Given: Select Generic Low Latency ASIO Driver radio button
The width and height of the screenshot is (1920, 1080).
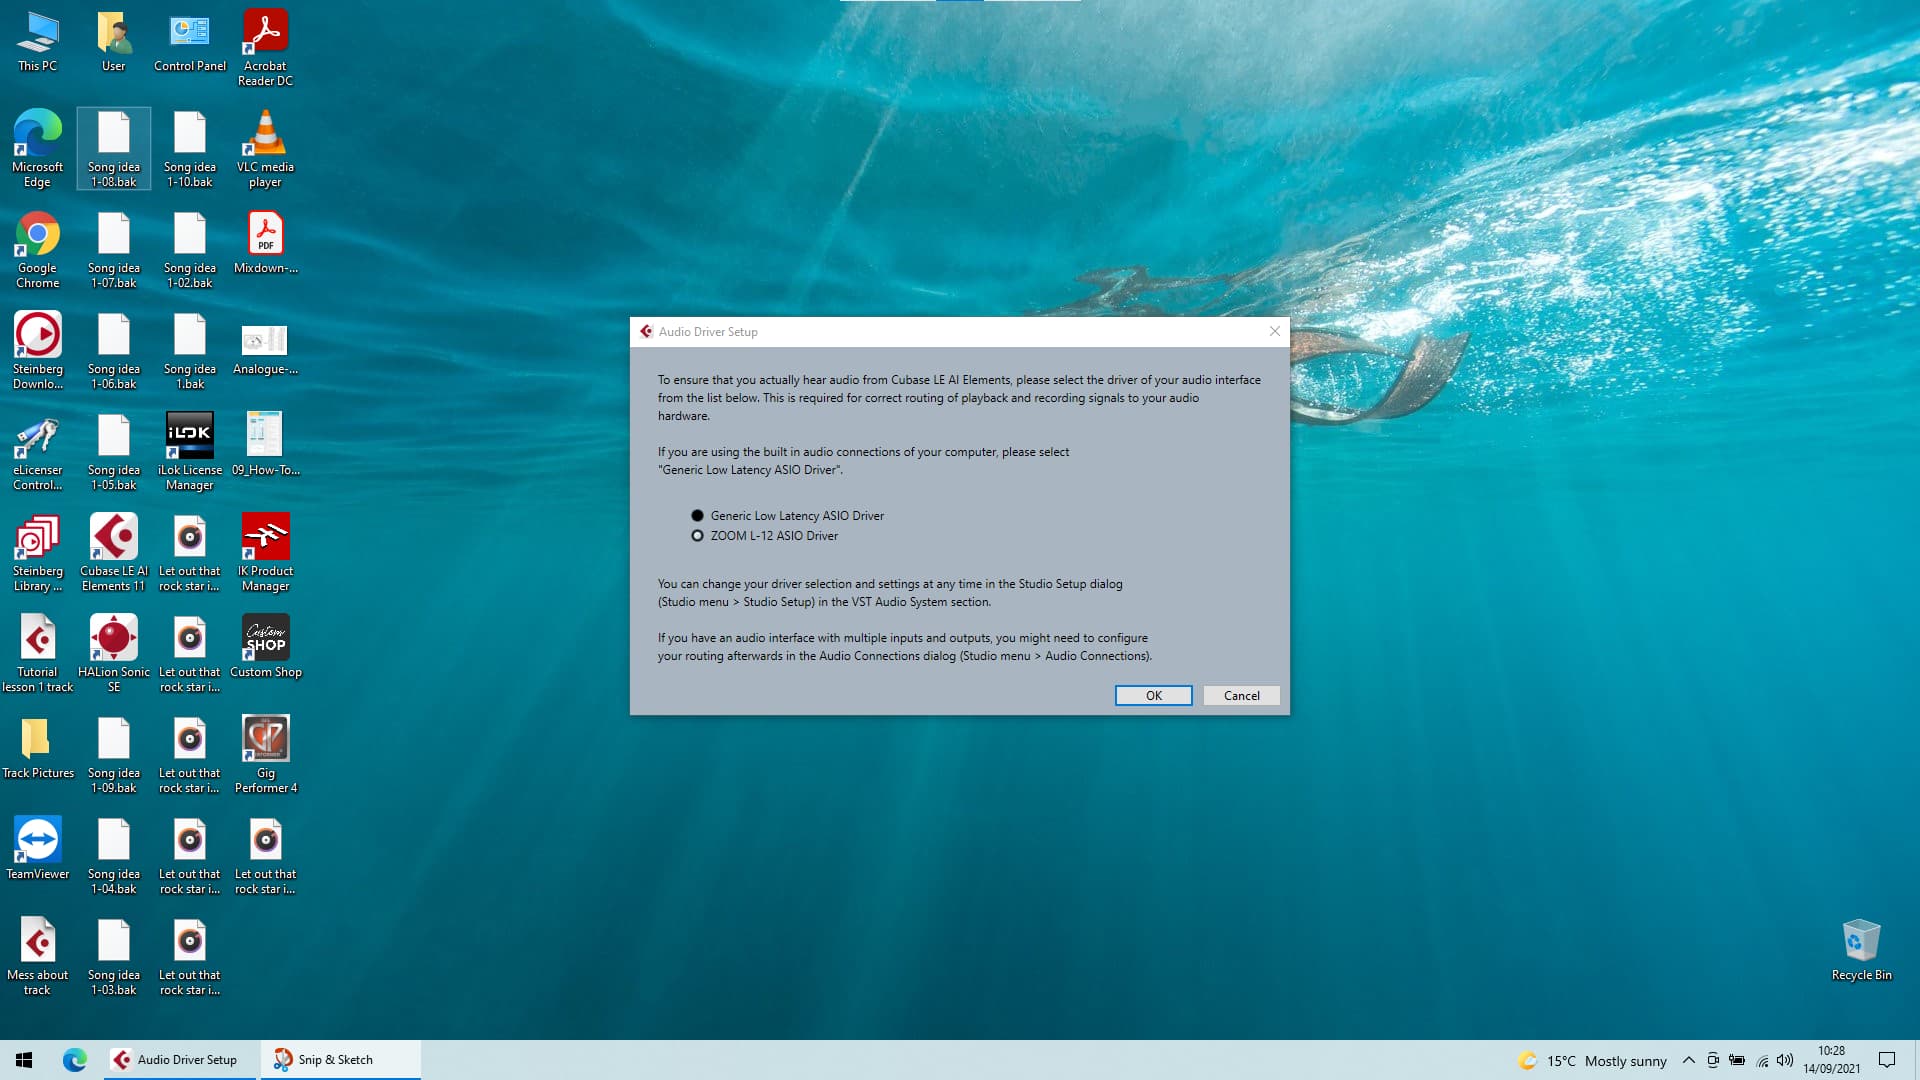Looking at the screenshot, I should tap(697, 516).
